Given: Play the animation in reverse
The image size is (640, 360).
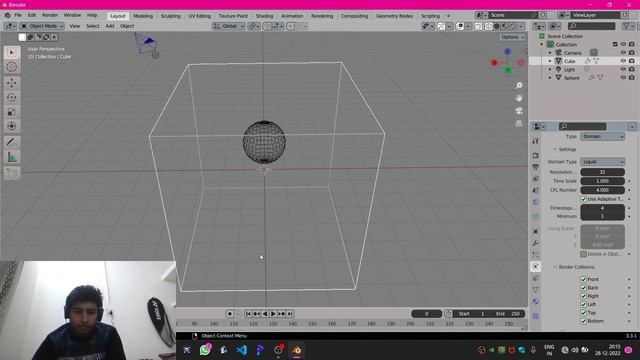Looking at the screenshot, I should point(265,313).
